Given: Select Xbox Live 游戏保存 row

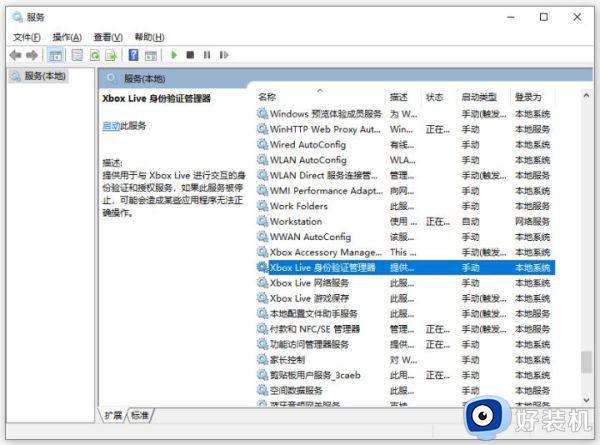Looking at the screenshot, I should [406, 298].
